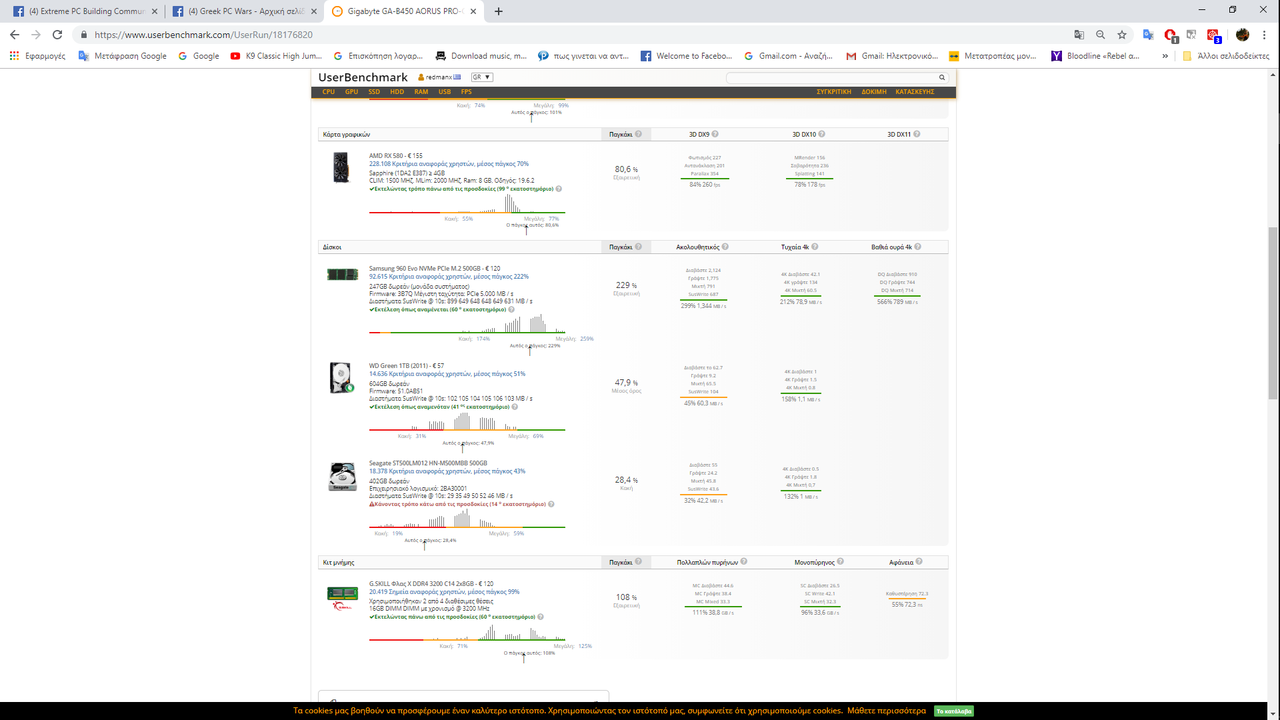Click the help icon next to 3D DX10
Image resolution: width=1280 pixels, height=720 pixels.
coord(823,134)
